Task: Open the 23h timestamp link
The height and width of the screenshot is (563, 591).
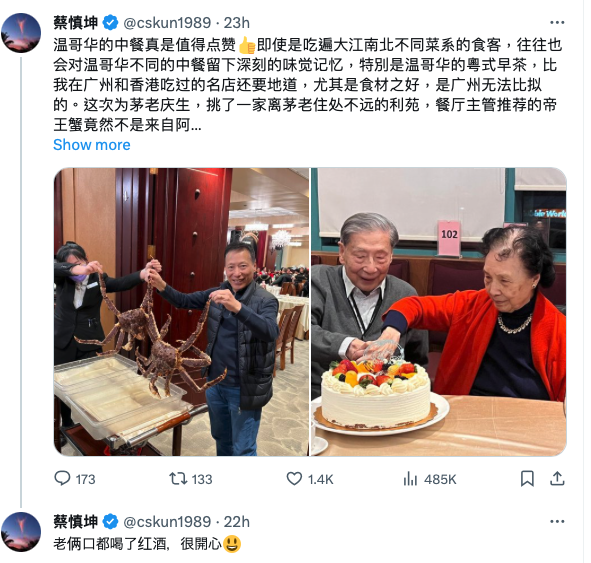Action: [237, 23]
